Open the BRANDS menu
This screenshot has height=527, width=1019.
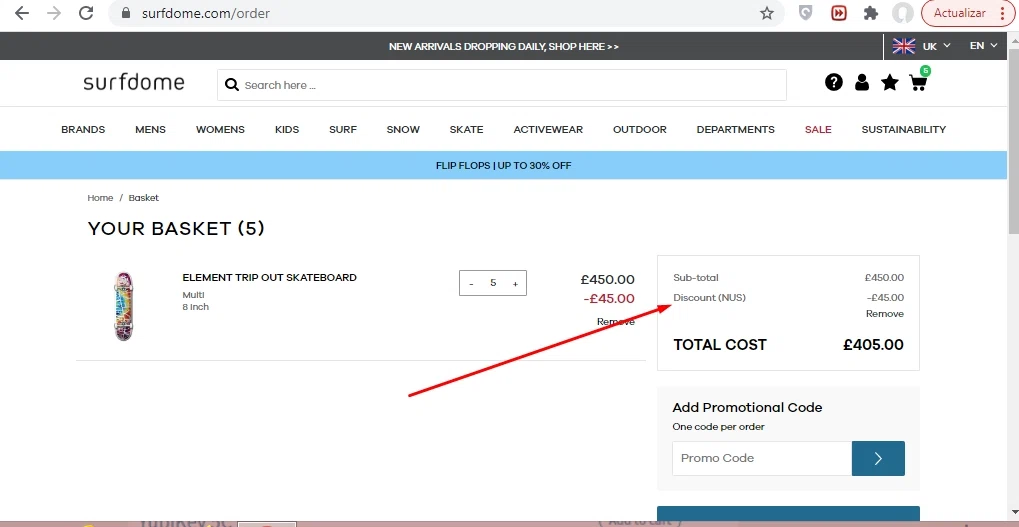click(83, 129)
